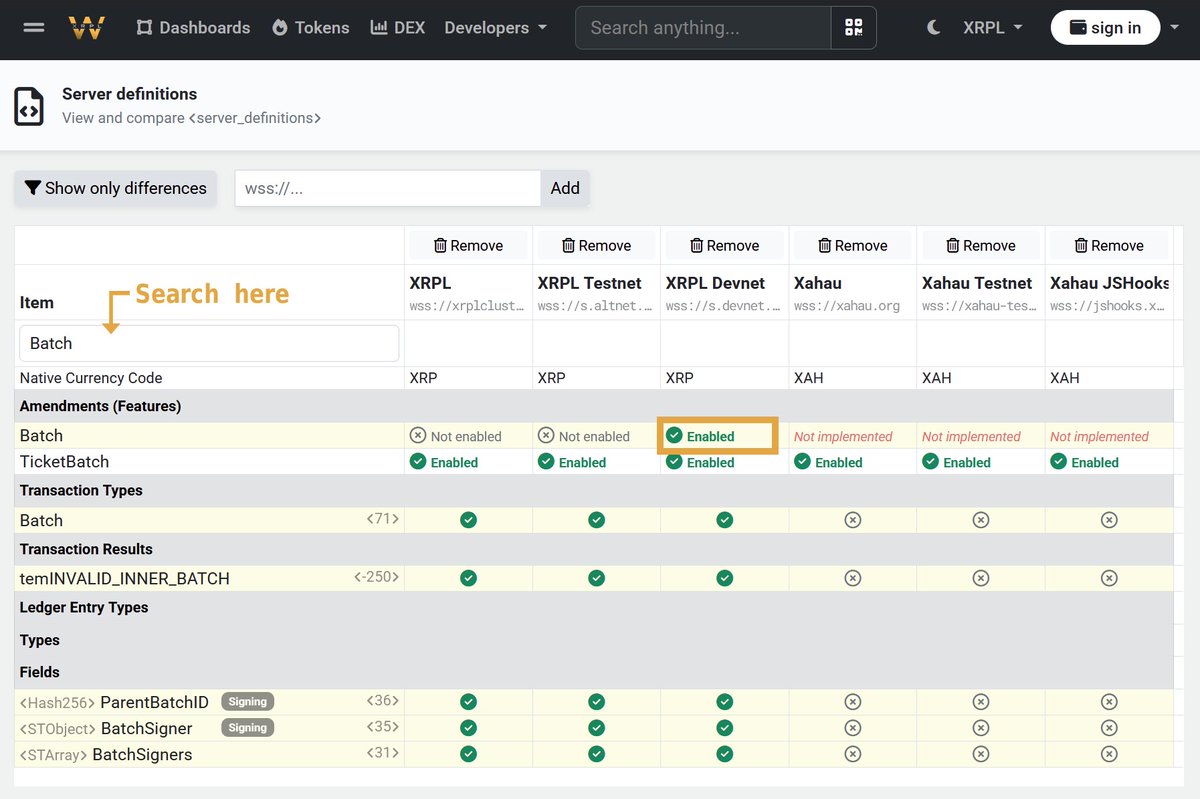Image resolution: width=1200 pixels, height=799 pixels.
Task: Open the hamburger sidebar menu
Action: [34, 28]
